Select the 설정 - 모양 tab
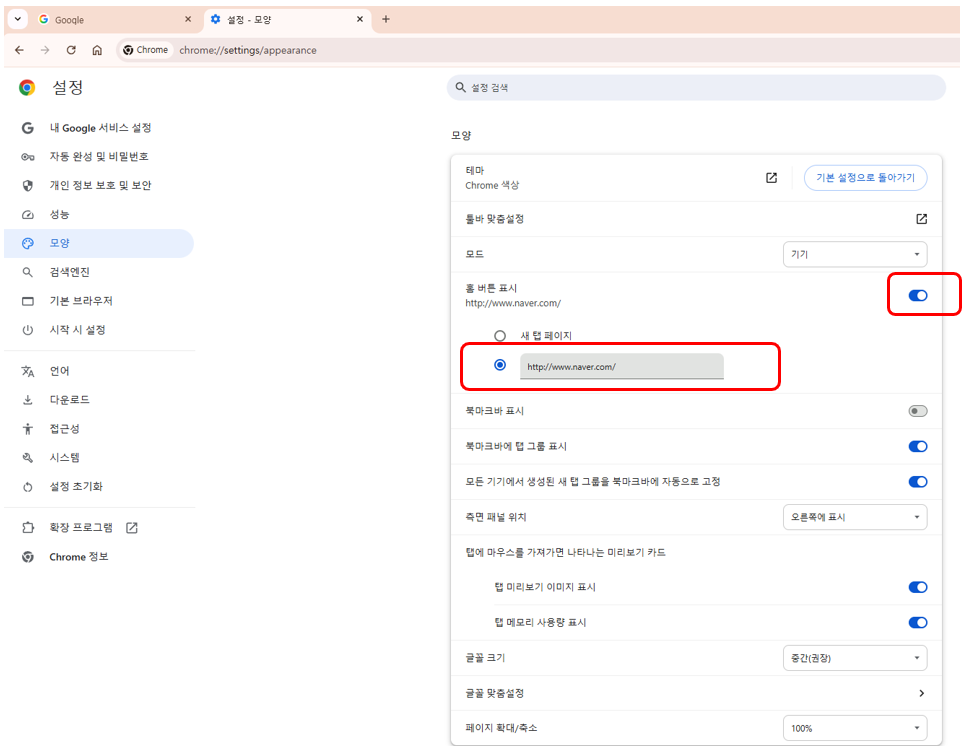This screenshot has width=979, height=750. tap(287, 20)
